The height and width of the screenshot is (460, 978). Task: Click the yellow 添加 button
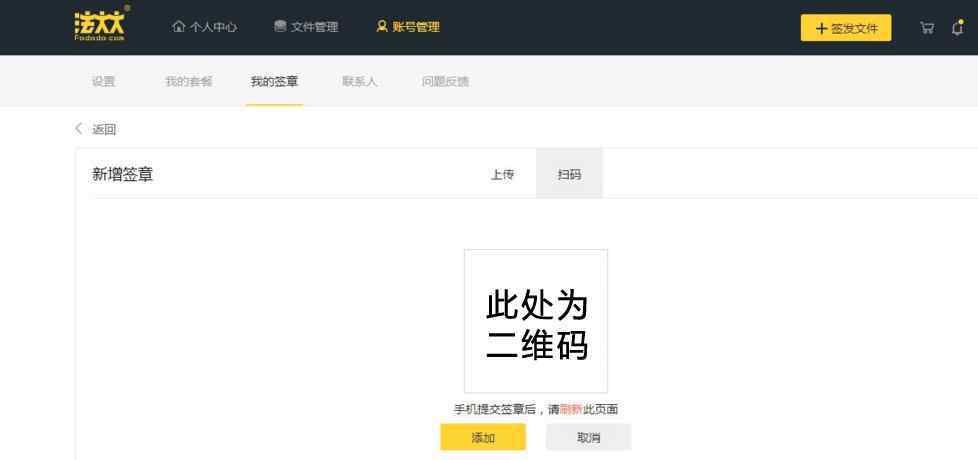click(x=483, y=438)
